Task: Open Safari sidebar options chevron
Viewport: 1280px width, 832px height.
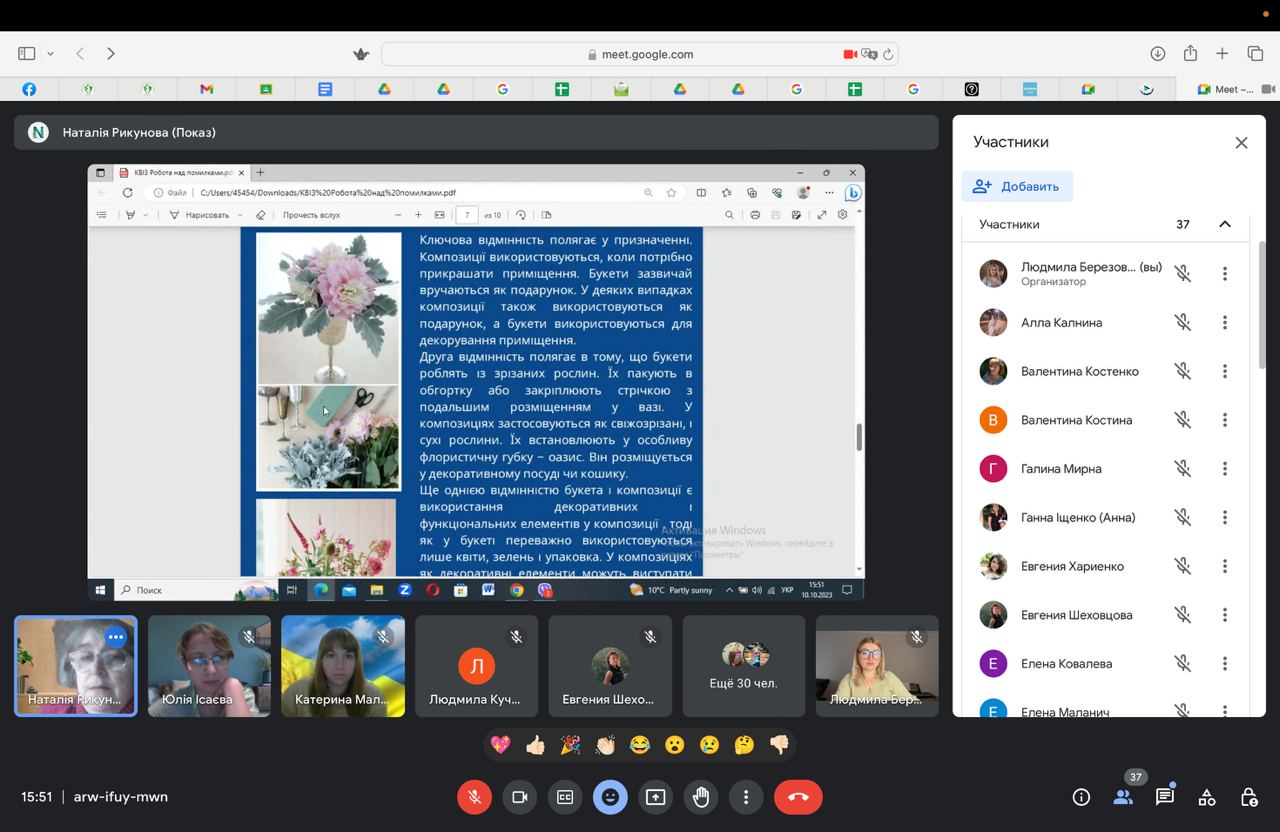Action: click(x=50, y=54)
